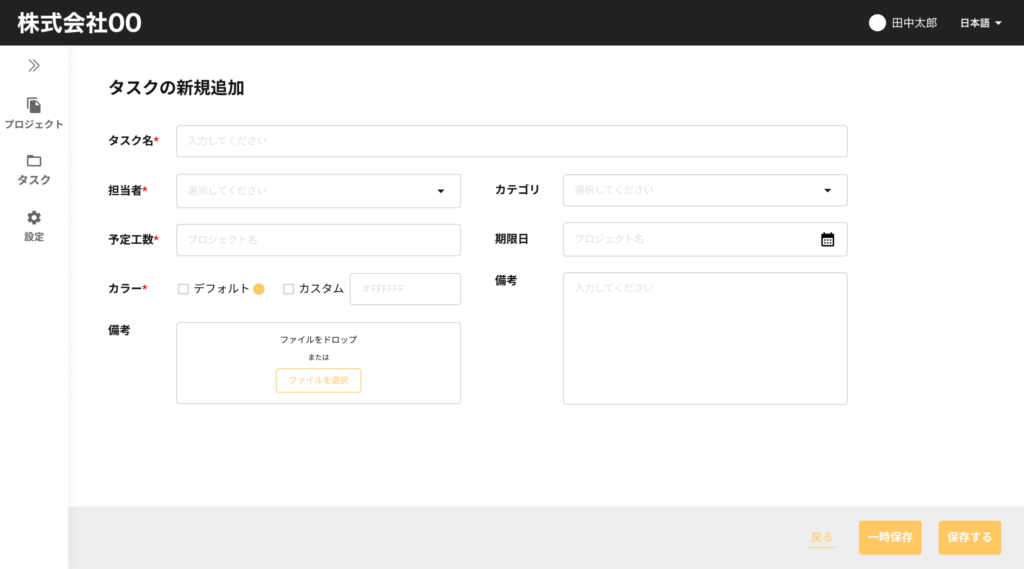This screenshot has height=569, width=1024.
Task: Focus the custom color hex #FFFFFF field
Action: (x=405, y=289)
